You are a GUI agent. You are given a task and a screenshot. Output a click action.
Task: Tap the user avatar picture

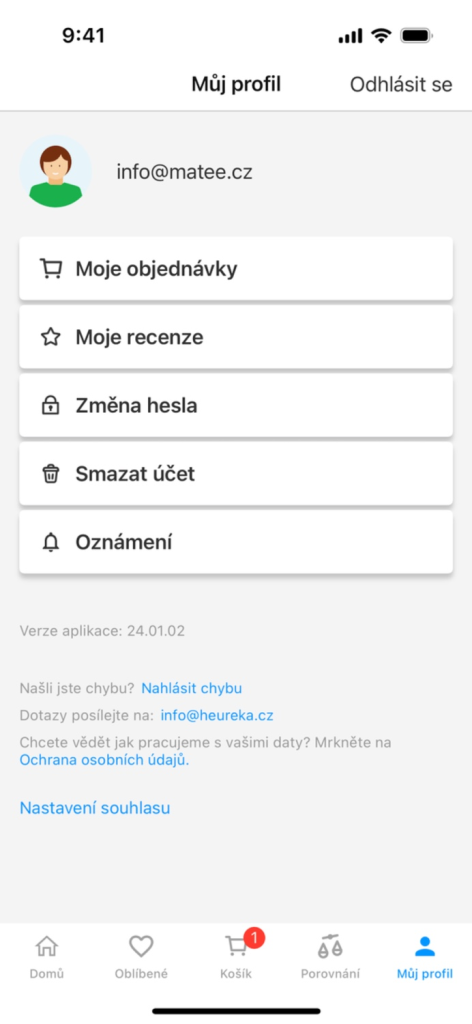point(55,172)
